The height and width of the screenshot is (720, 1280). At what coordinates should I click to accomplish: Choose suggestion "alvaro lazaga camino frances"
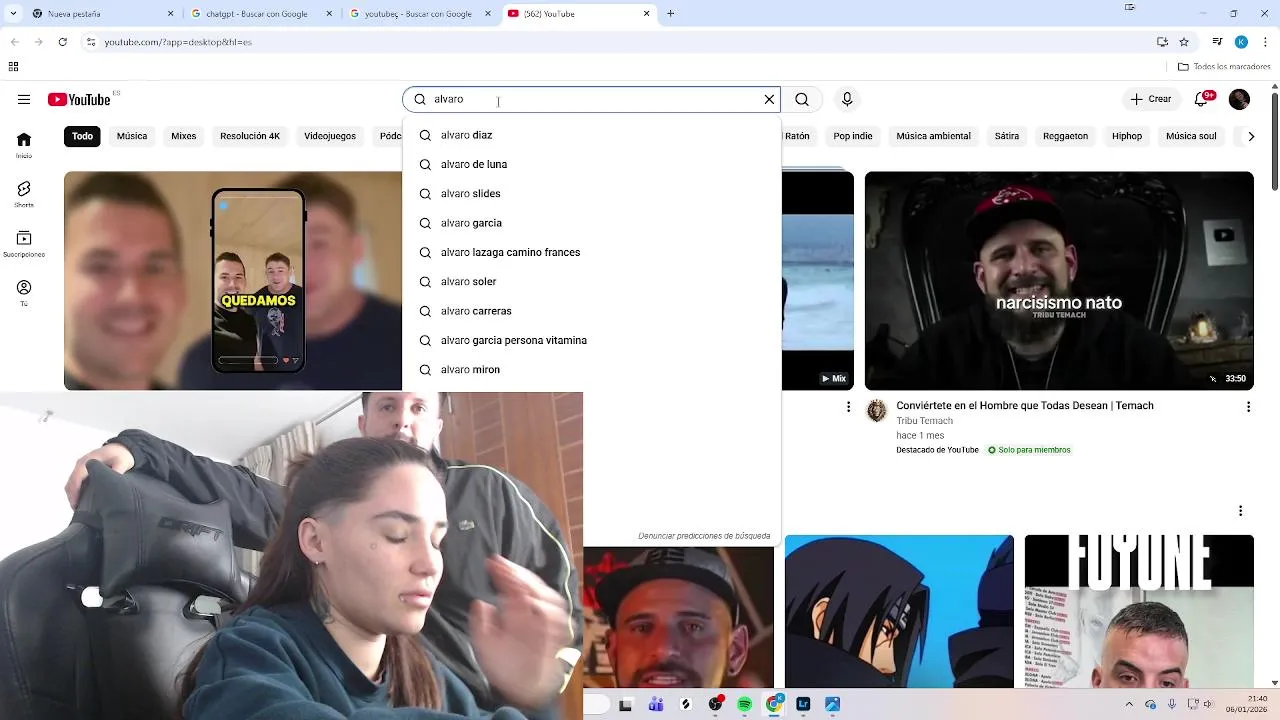(591, 252)
